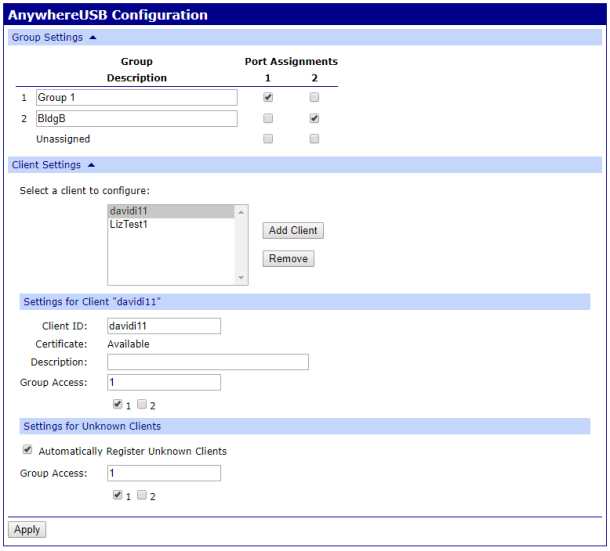
Task: Click the Settings for Unknown Clients heading
Action: [92, 426]
